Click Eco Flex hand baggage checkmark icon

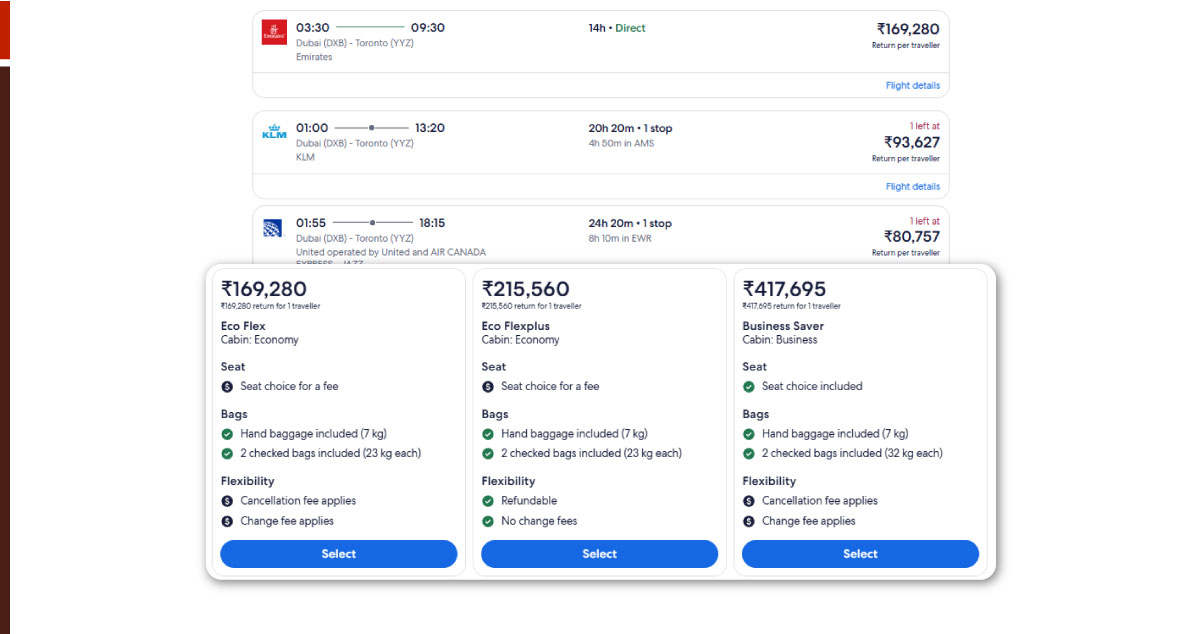click(x=227, y=434)
